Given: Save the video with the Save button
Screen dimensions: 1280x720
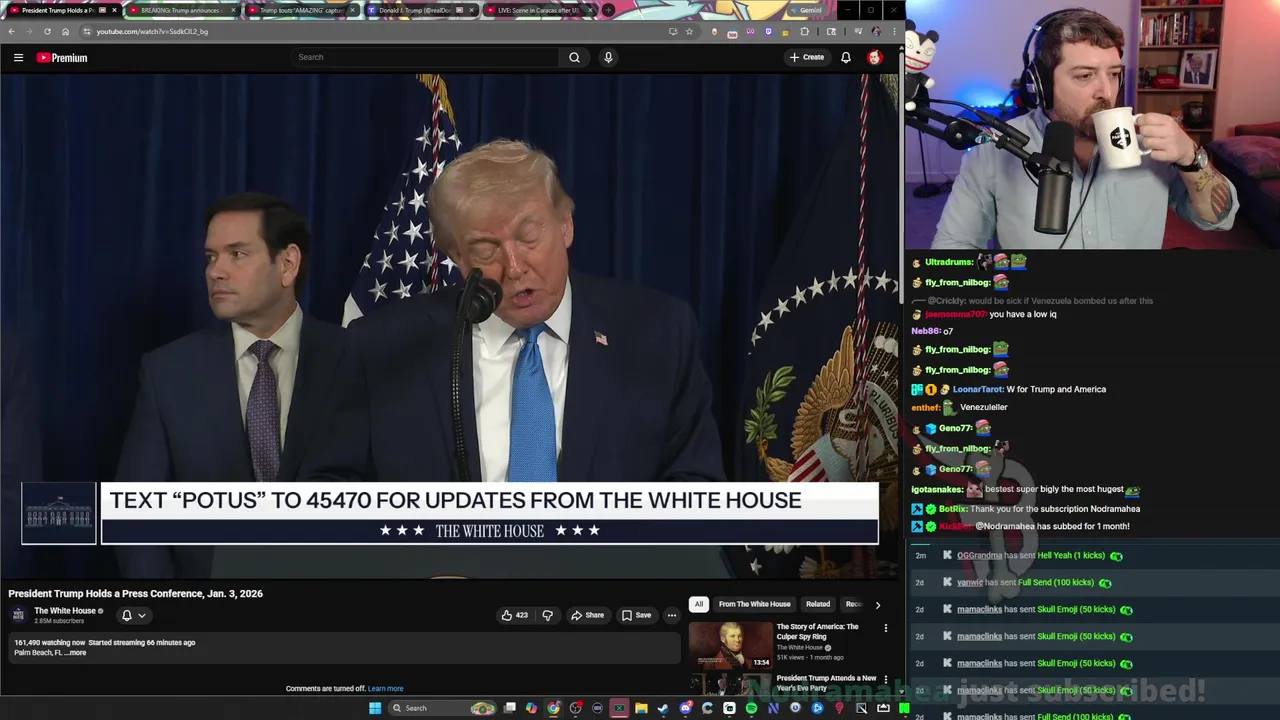Looking at the screenshot, I should click(636, 615).
